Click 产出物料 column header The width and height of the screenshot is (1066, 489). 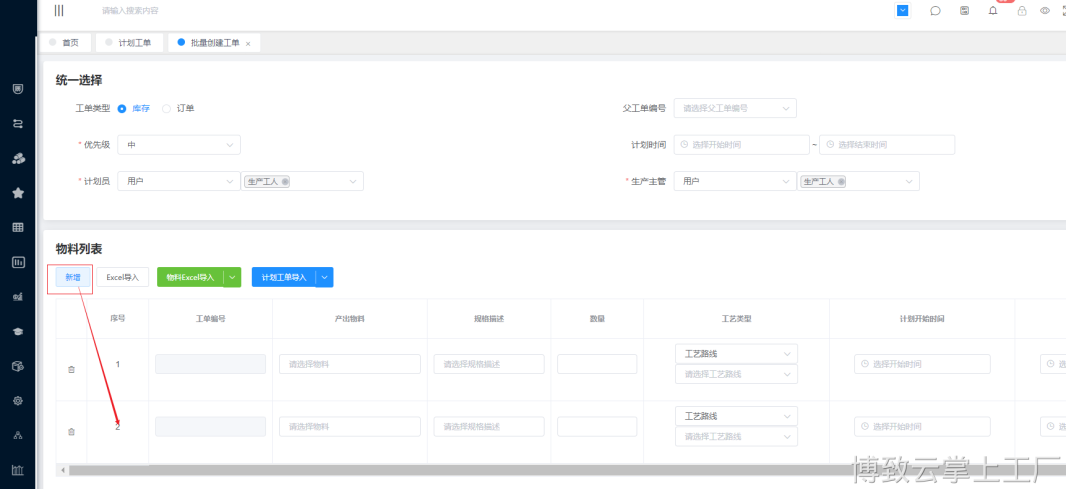click(349, 319)
